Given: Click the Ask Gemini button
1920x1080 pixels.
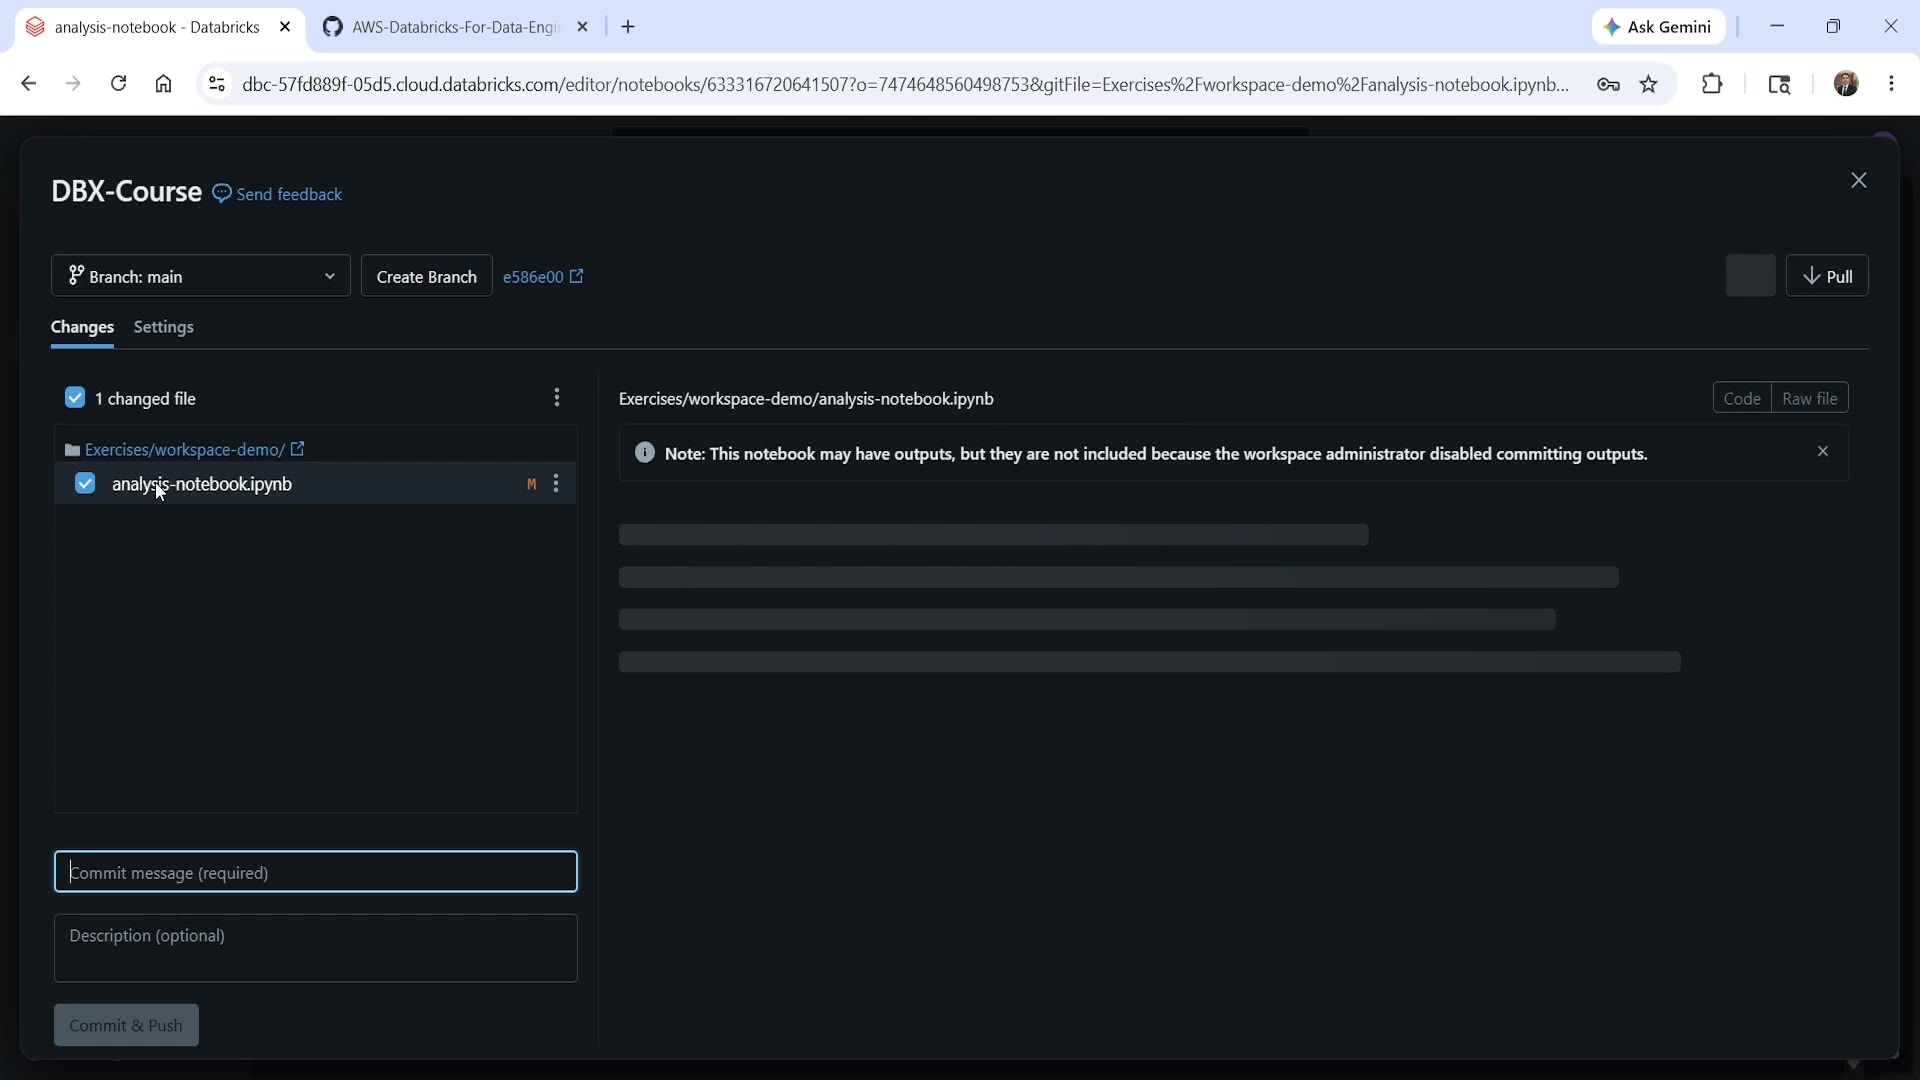Looking at the screenshot, I should tap(1659, 27).
